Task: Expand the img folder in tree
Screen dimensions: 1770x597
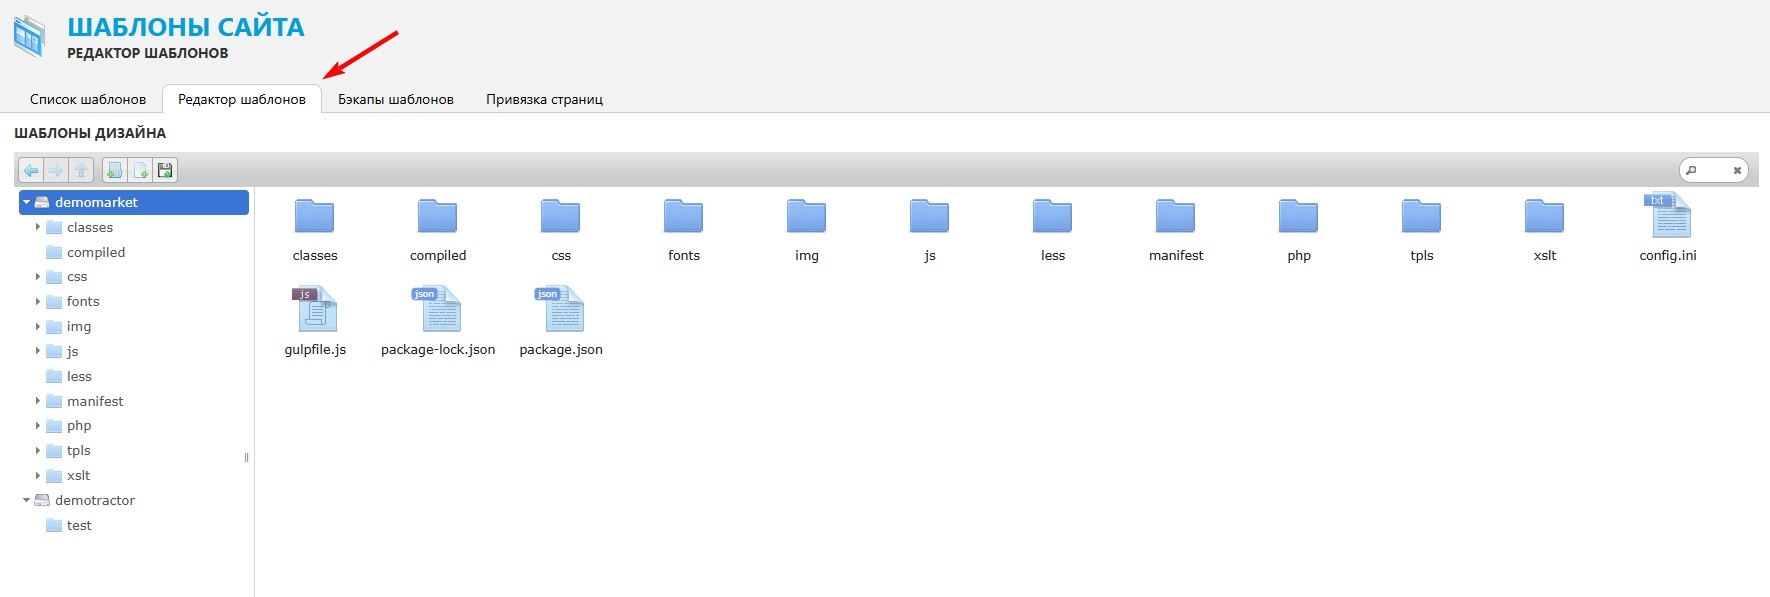Action: pos(38,326)
